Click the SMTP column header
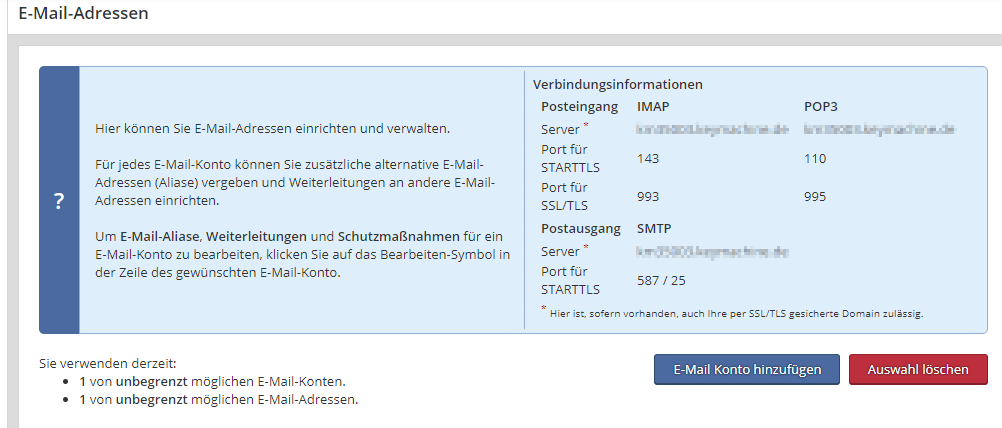1002x428 pixels. click(x=655, y=228)
